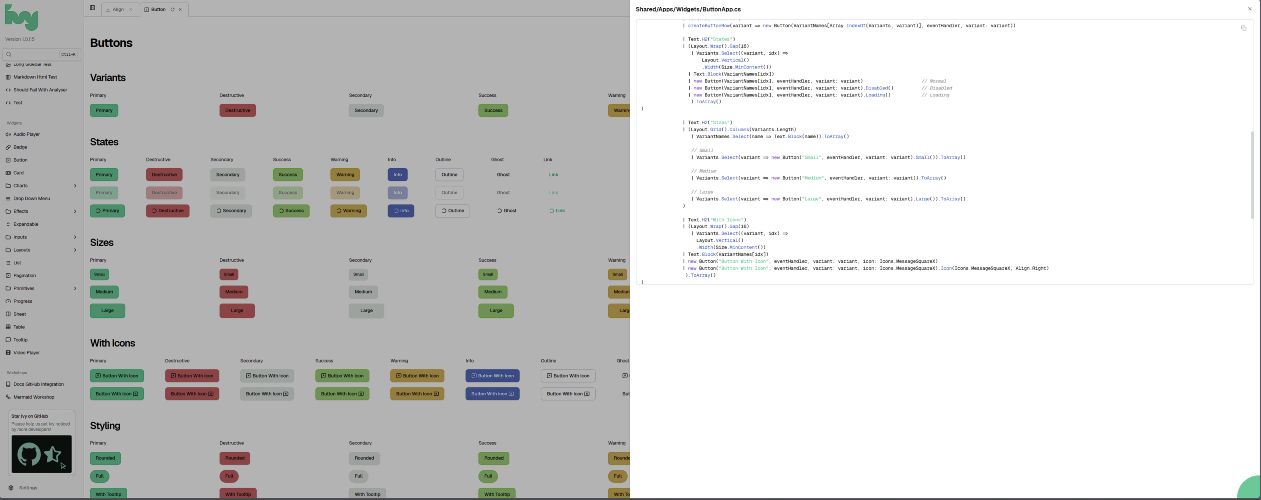
Task: Select the Button tab
Action: [157, 8]
